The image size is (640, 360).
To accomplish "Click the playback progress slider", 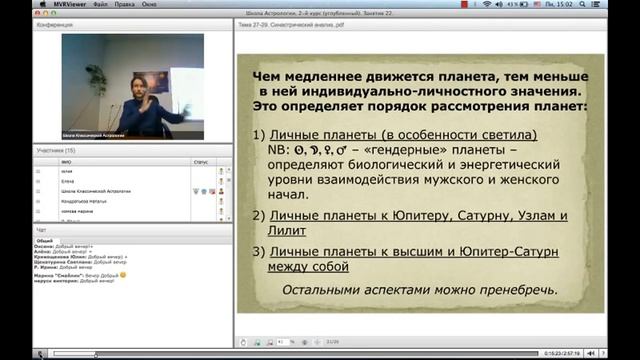I will point(296,353).
